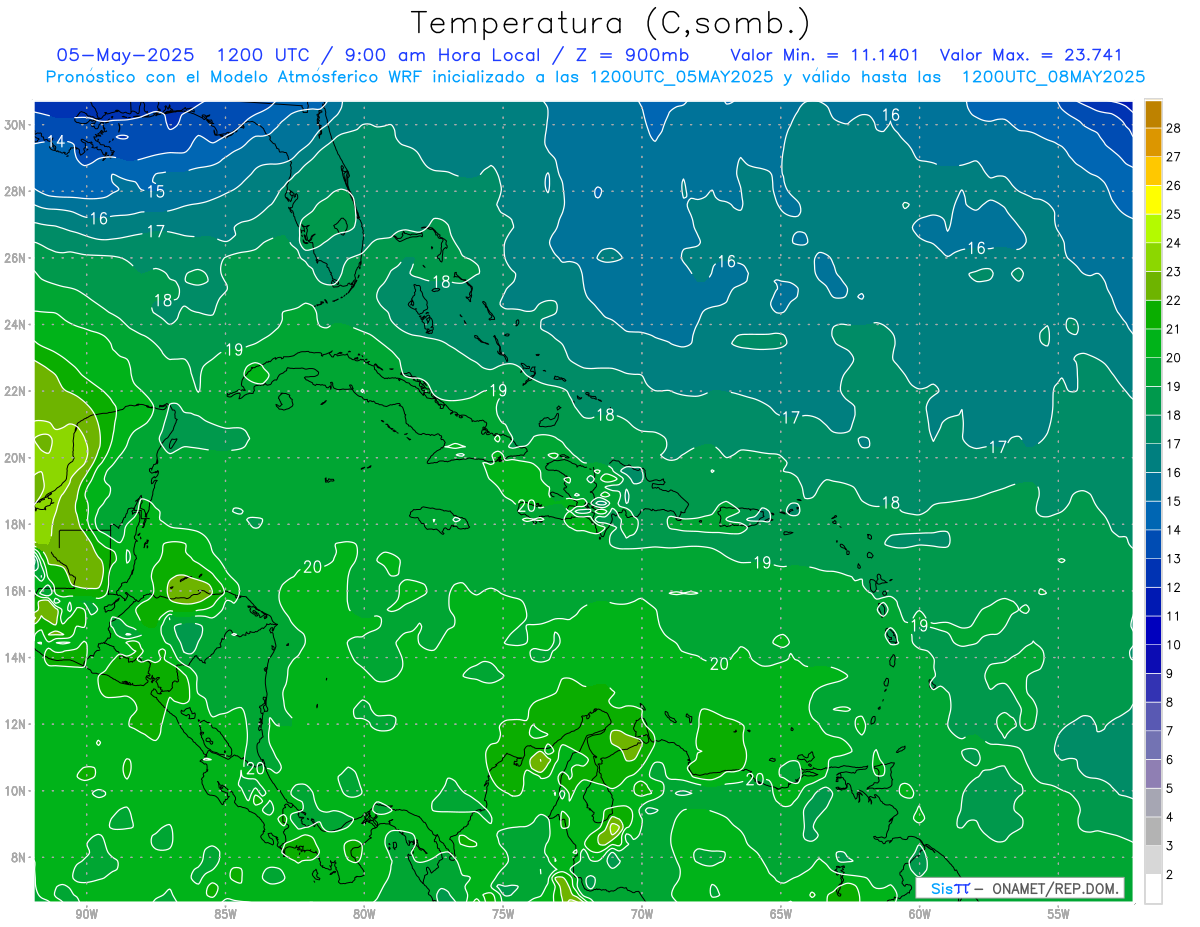Click the "16N" latitude axis label
The height and width of the screenshot is (927, 1200).
(16, 591)
